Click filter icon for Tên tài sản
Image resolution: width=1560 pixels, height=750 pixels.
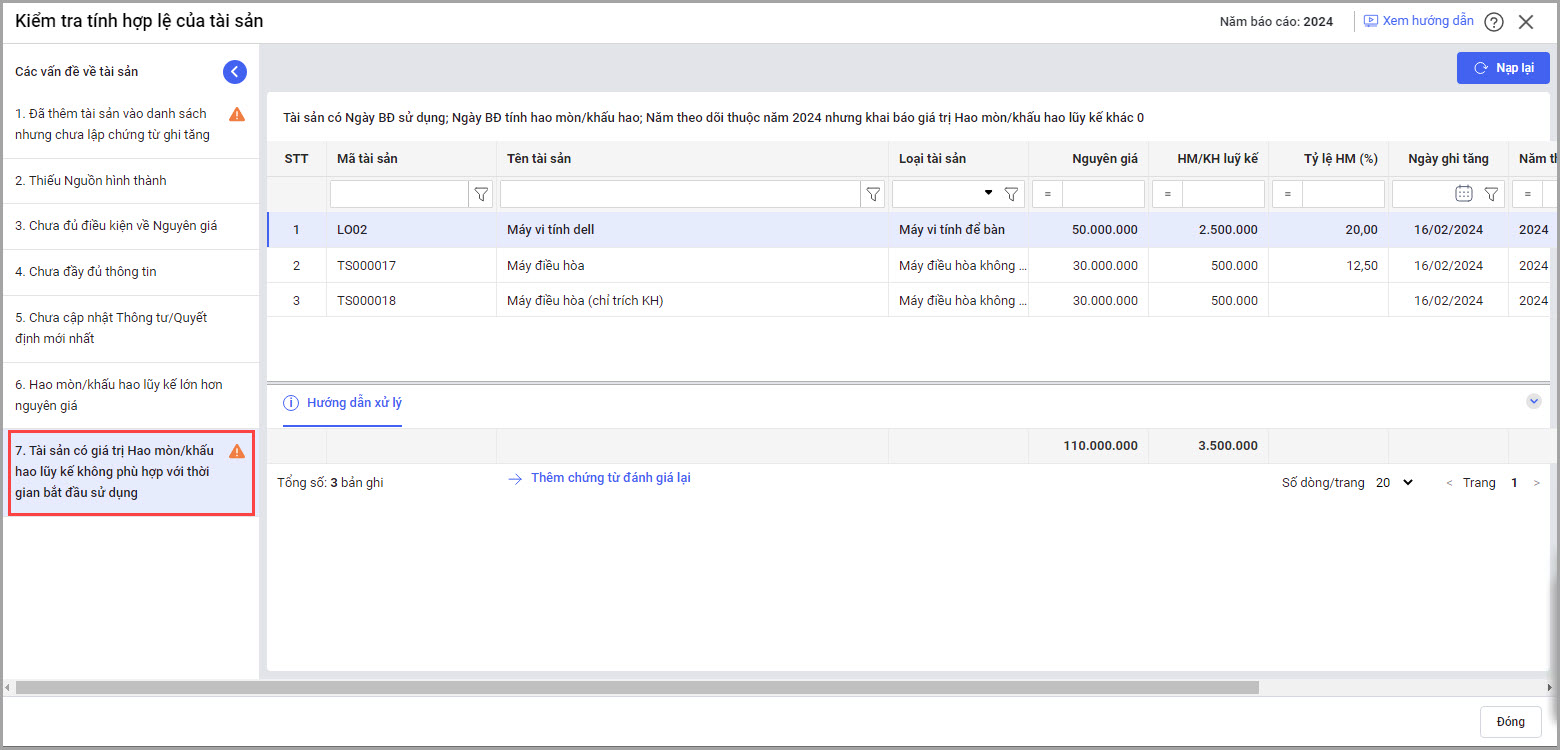tap(873, 194)
